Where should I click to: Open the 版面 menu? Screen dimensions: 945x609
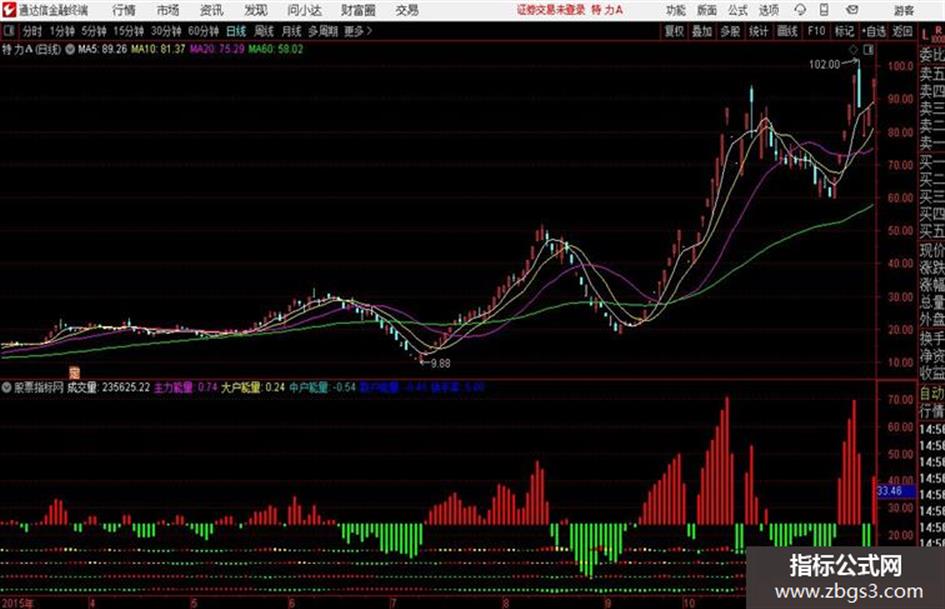[x=706, y=10]
